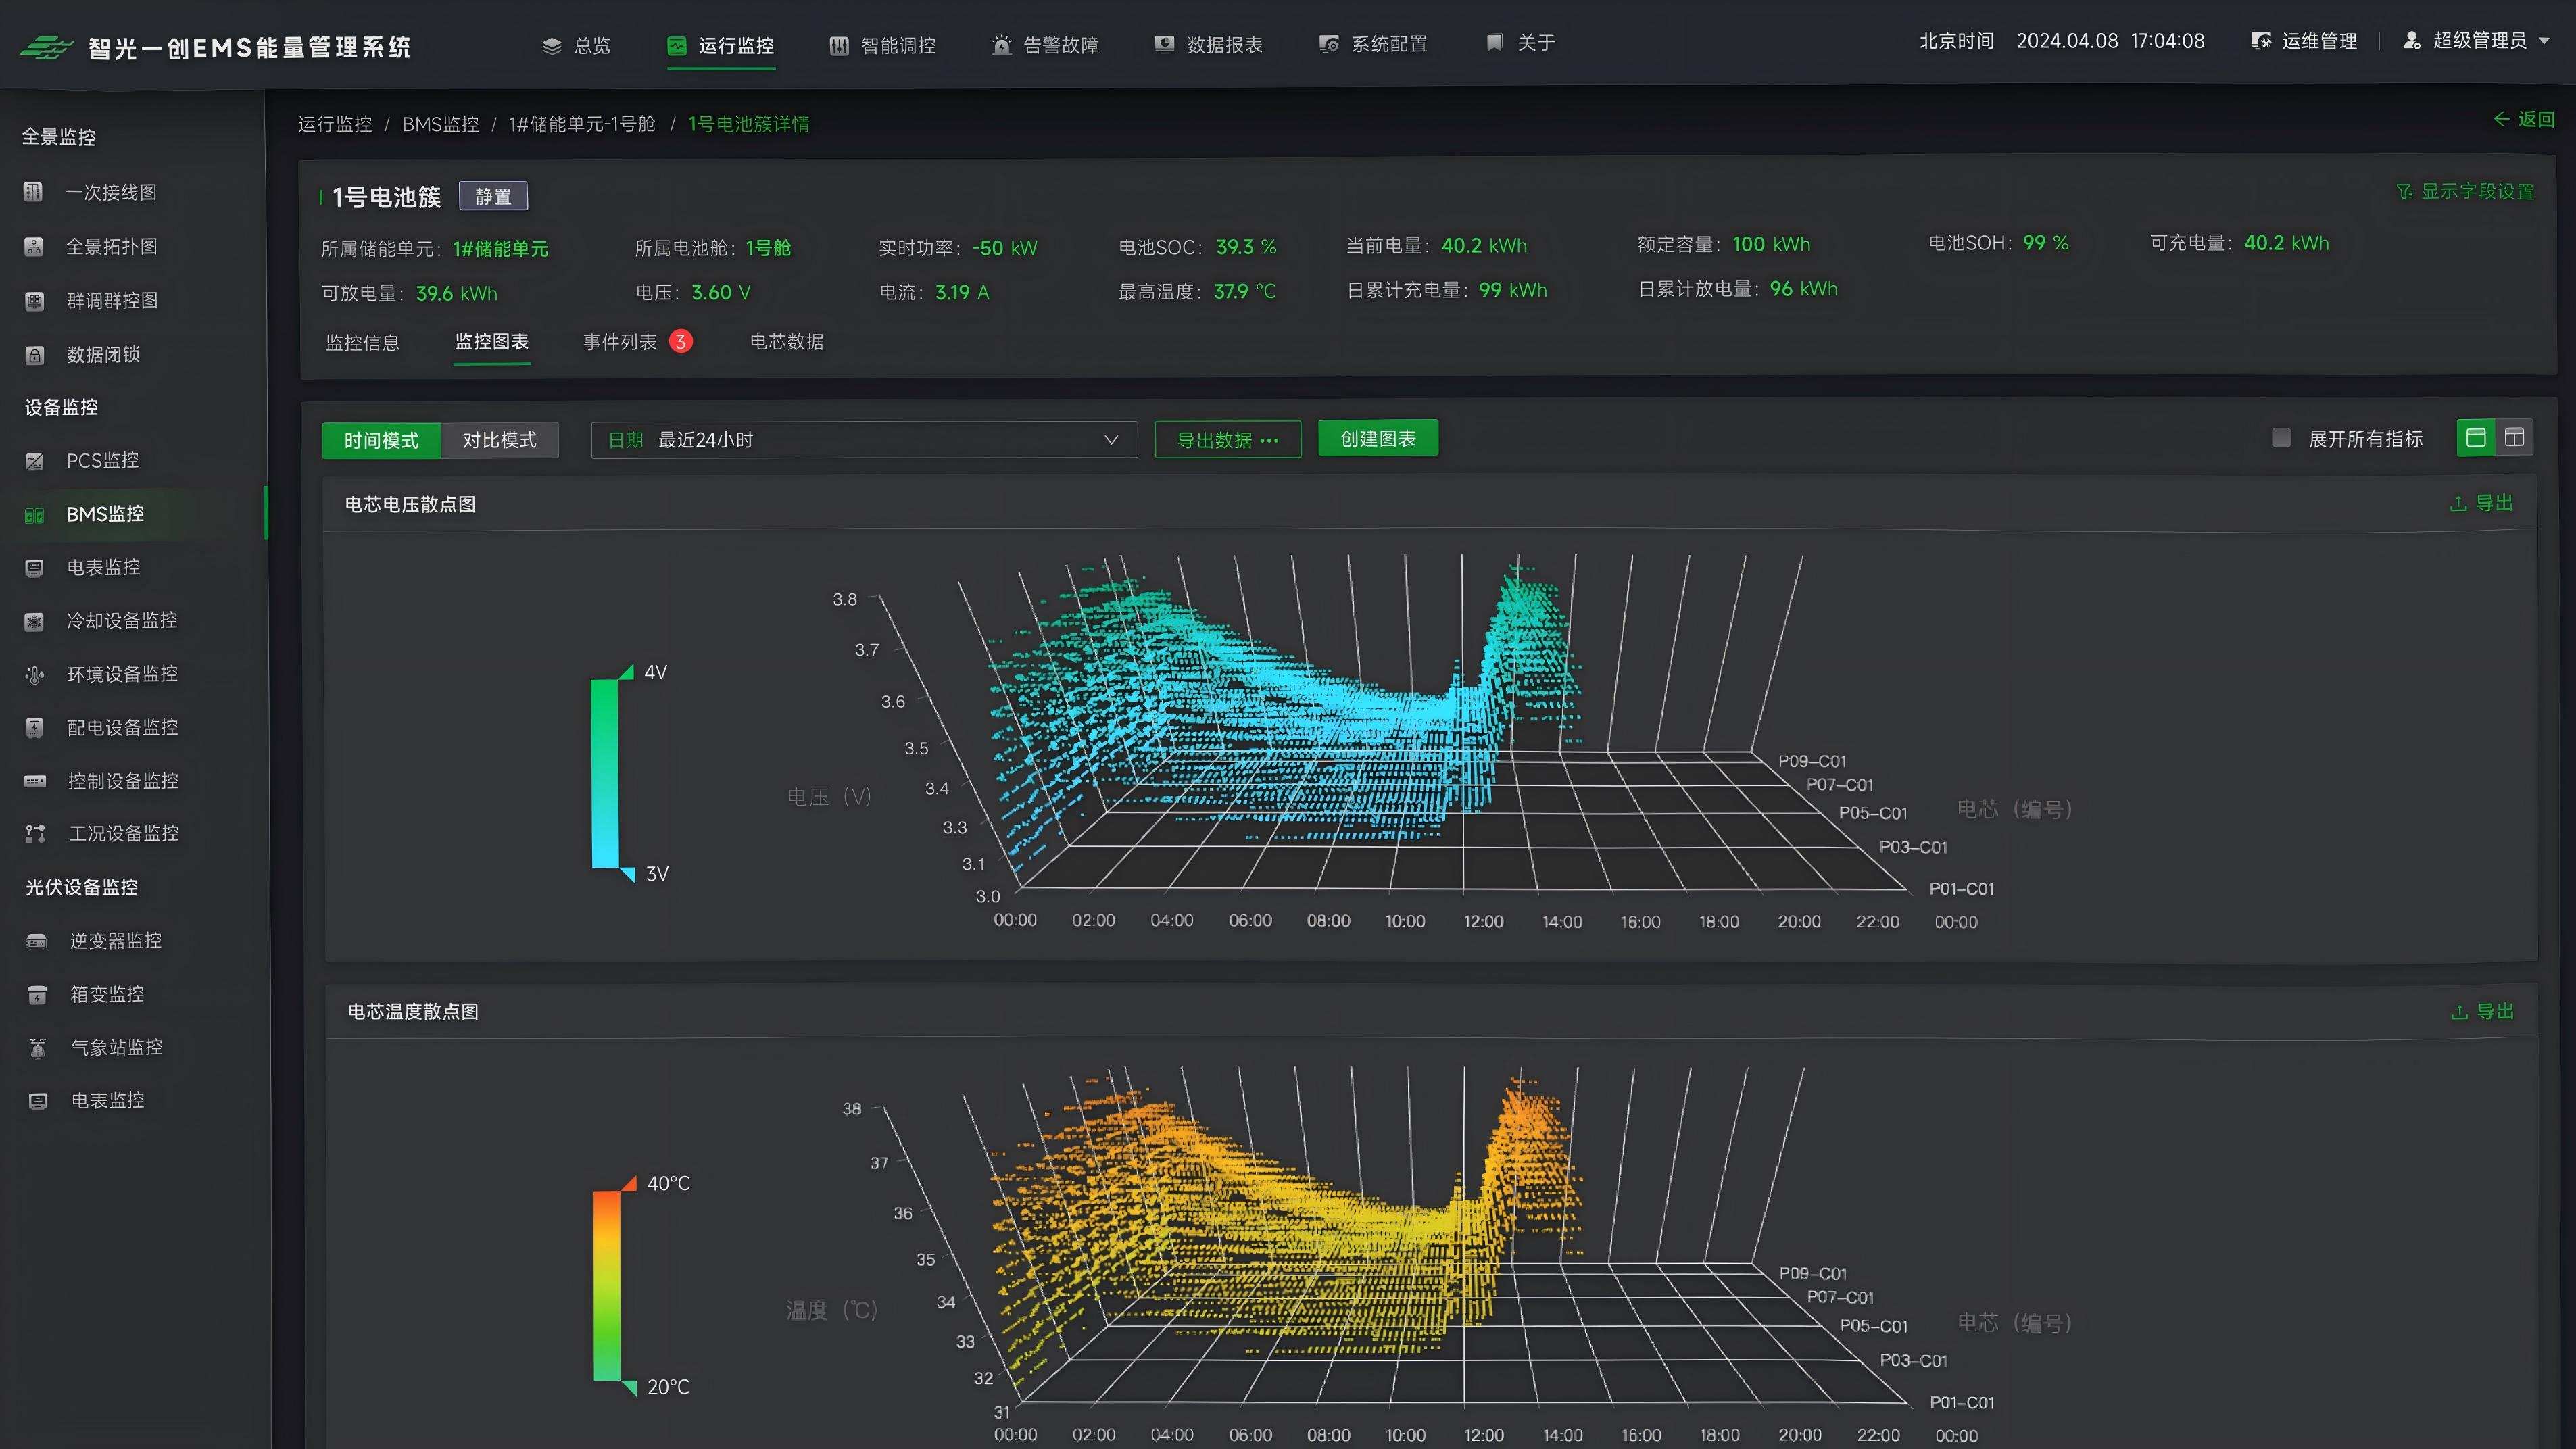Click the 创建图表 button
The height and width of the screenshot is (1449, 2576).
pyautogui.click(x=1377, y=438)
